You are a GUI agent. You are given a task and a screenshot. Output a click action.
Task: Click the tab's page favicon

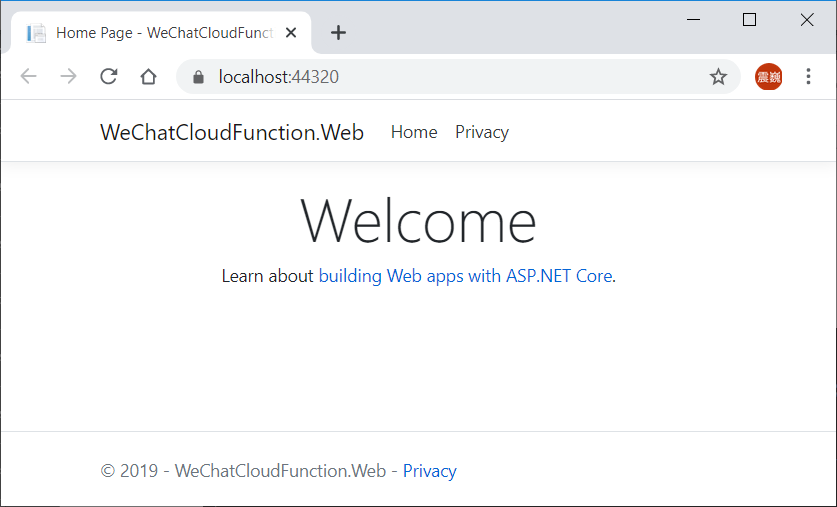tap(36, 33)
